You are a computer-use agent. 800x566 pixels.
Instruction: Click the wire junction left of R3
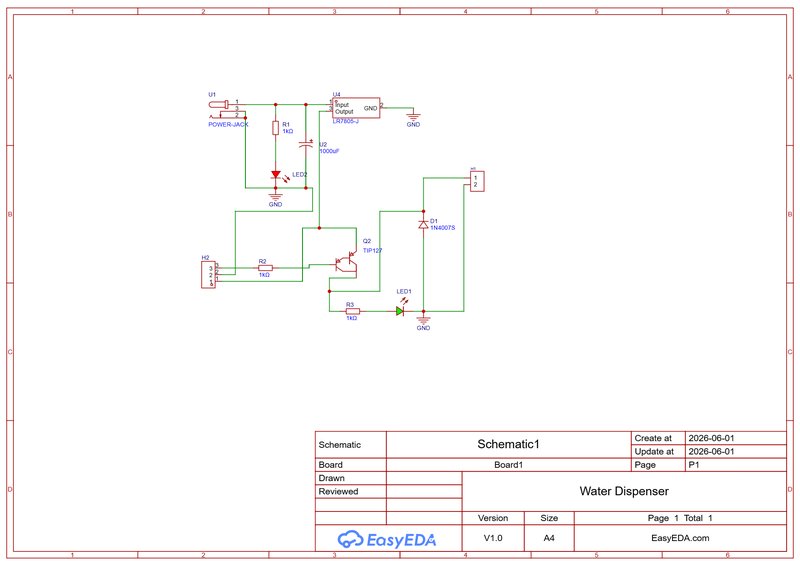point(329,291)
